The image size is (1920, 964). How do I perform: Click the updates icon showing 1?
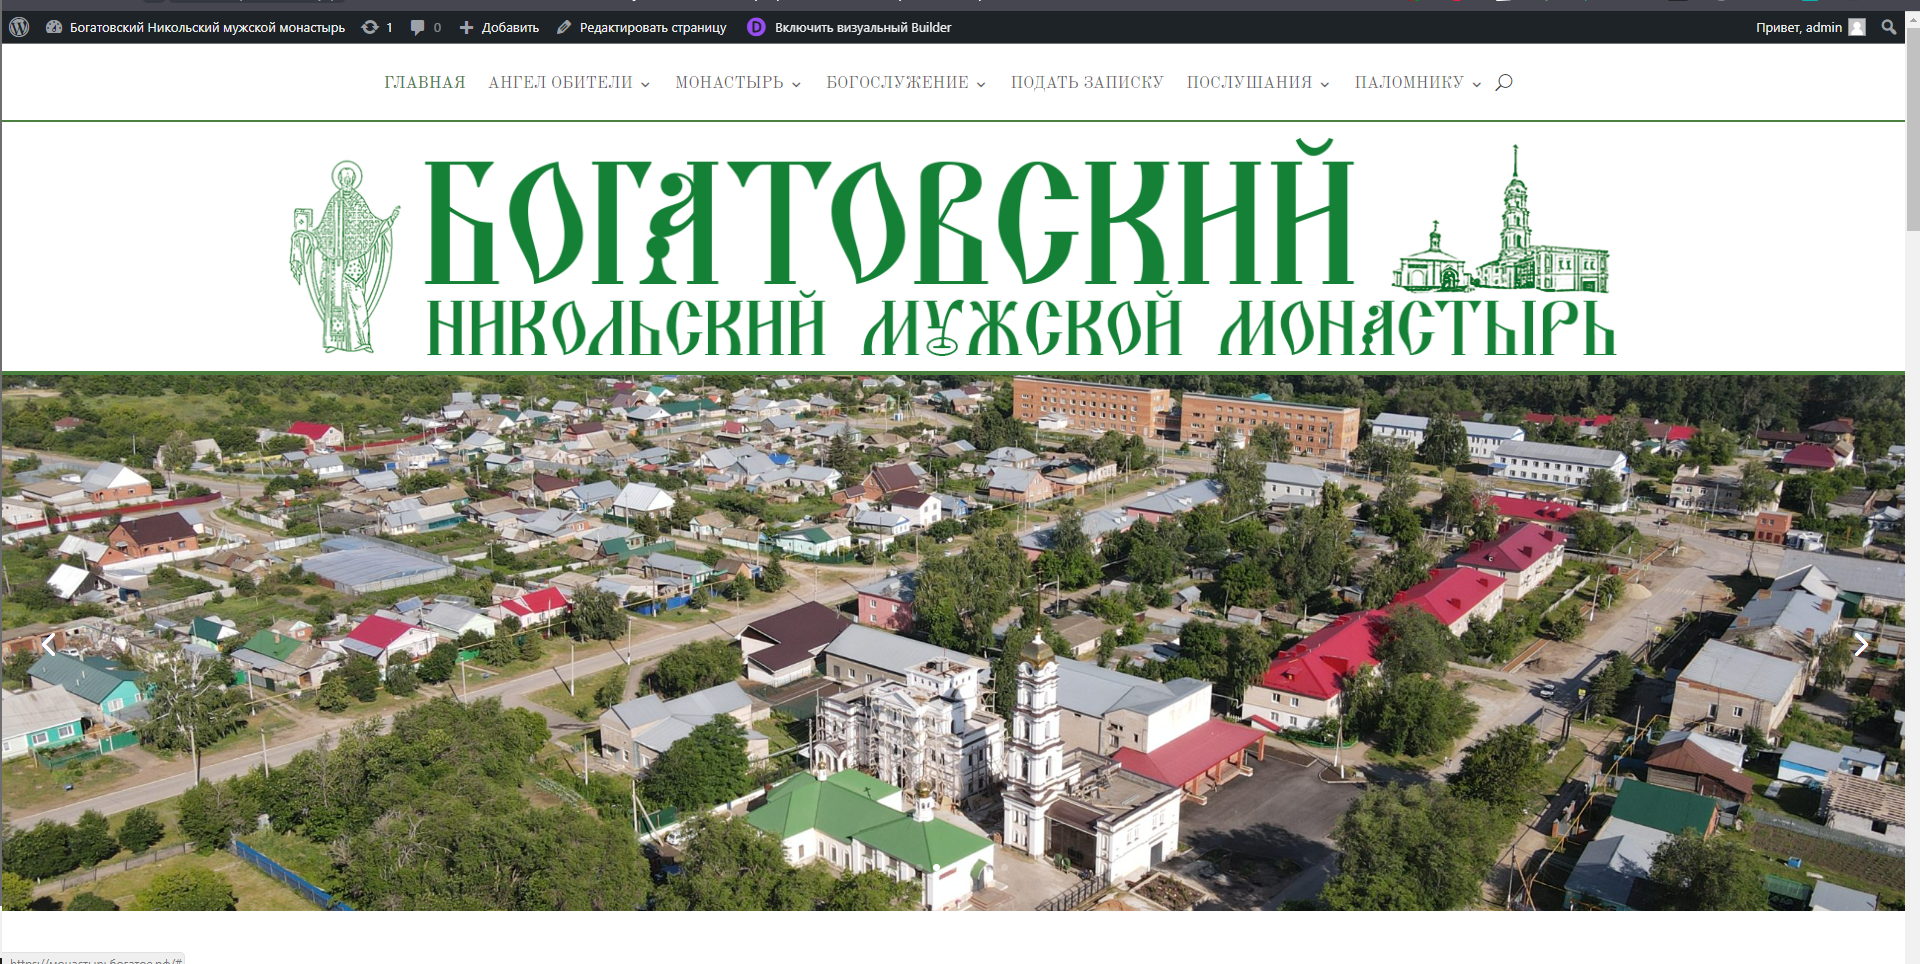[377, 28]
